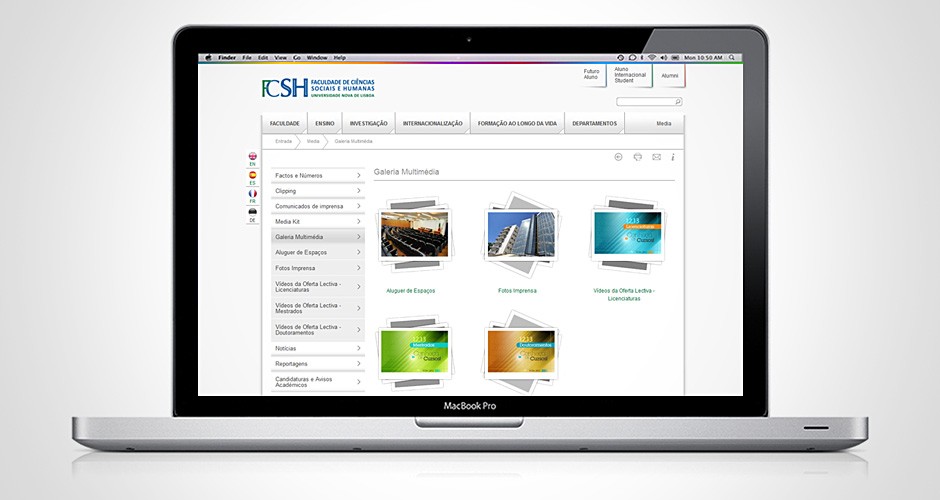Expand the Notícias row chevron

pos(358,348)
